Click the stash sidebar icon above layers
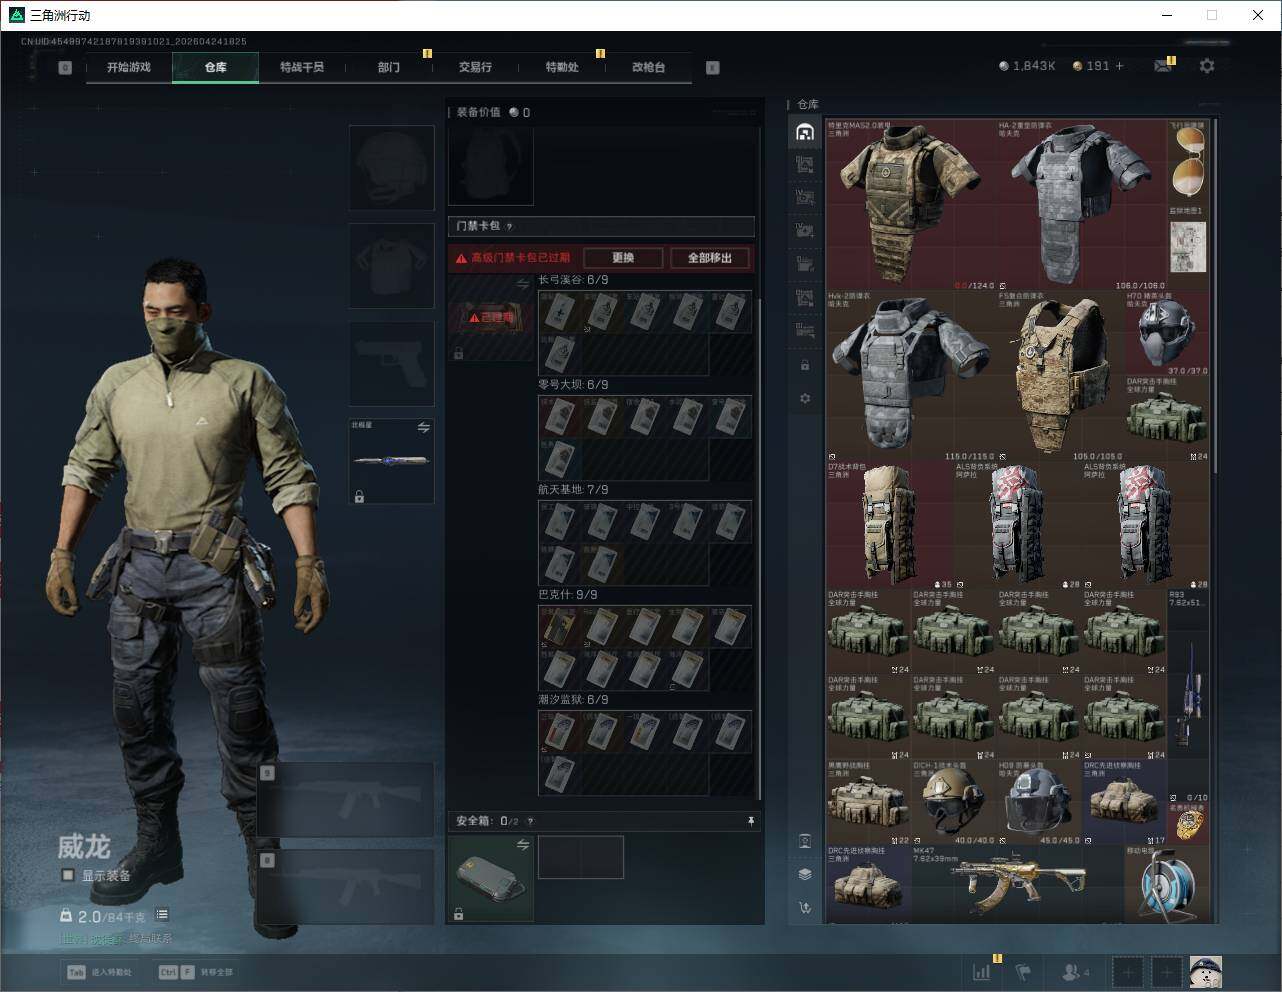 click(x=805, y=841)
